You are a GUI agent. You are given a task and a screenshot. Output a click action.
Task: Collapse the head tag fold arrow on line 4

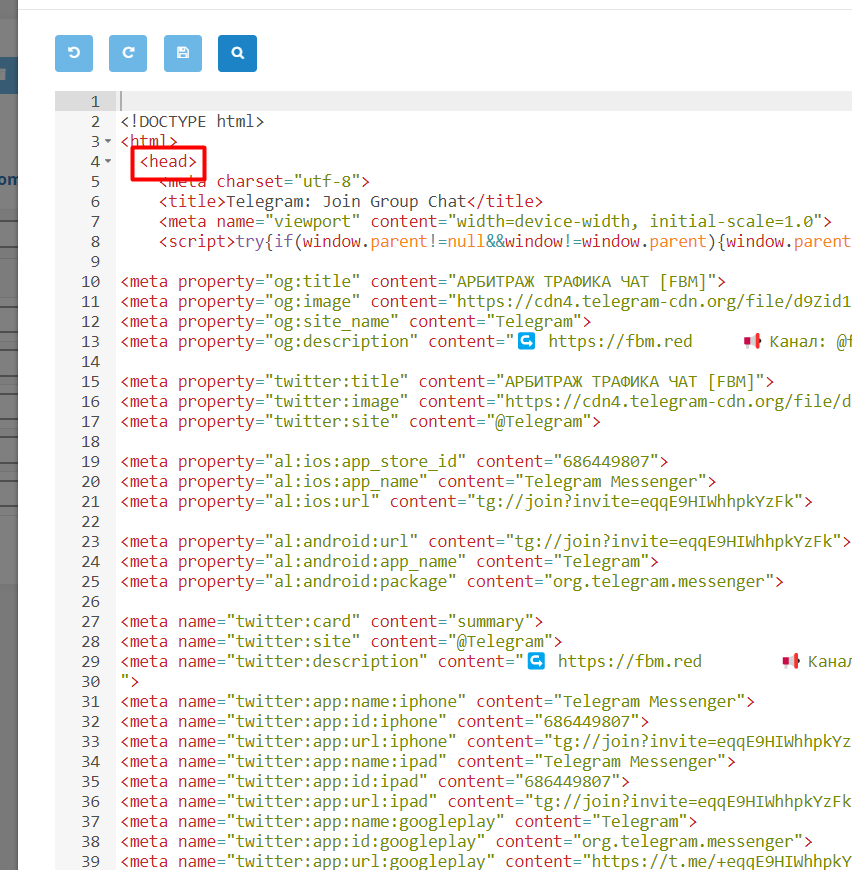pos(108,161)
